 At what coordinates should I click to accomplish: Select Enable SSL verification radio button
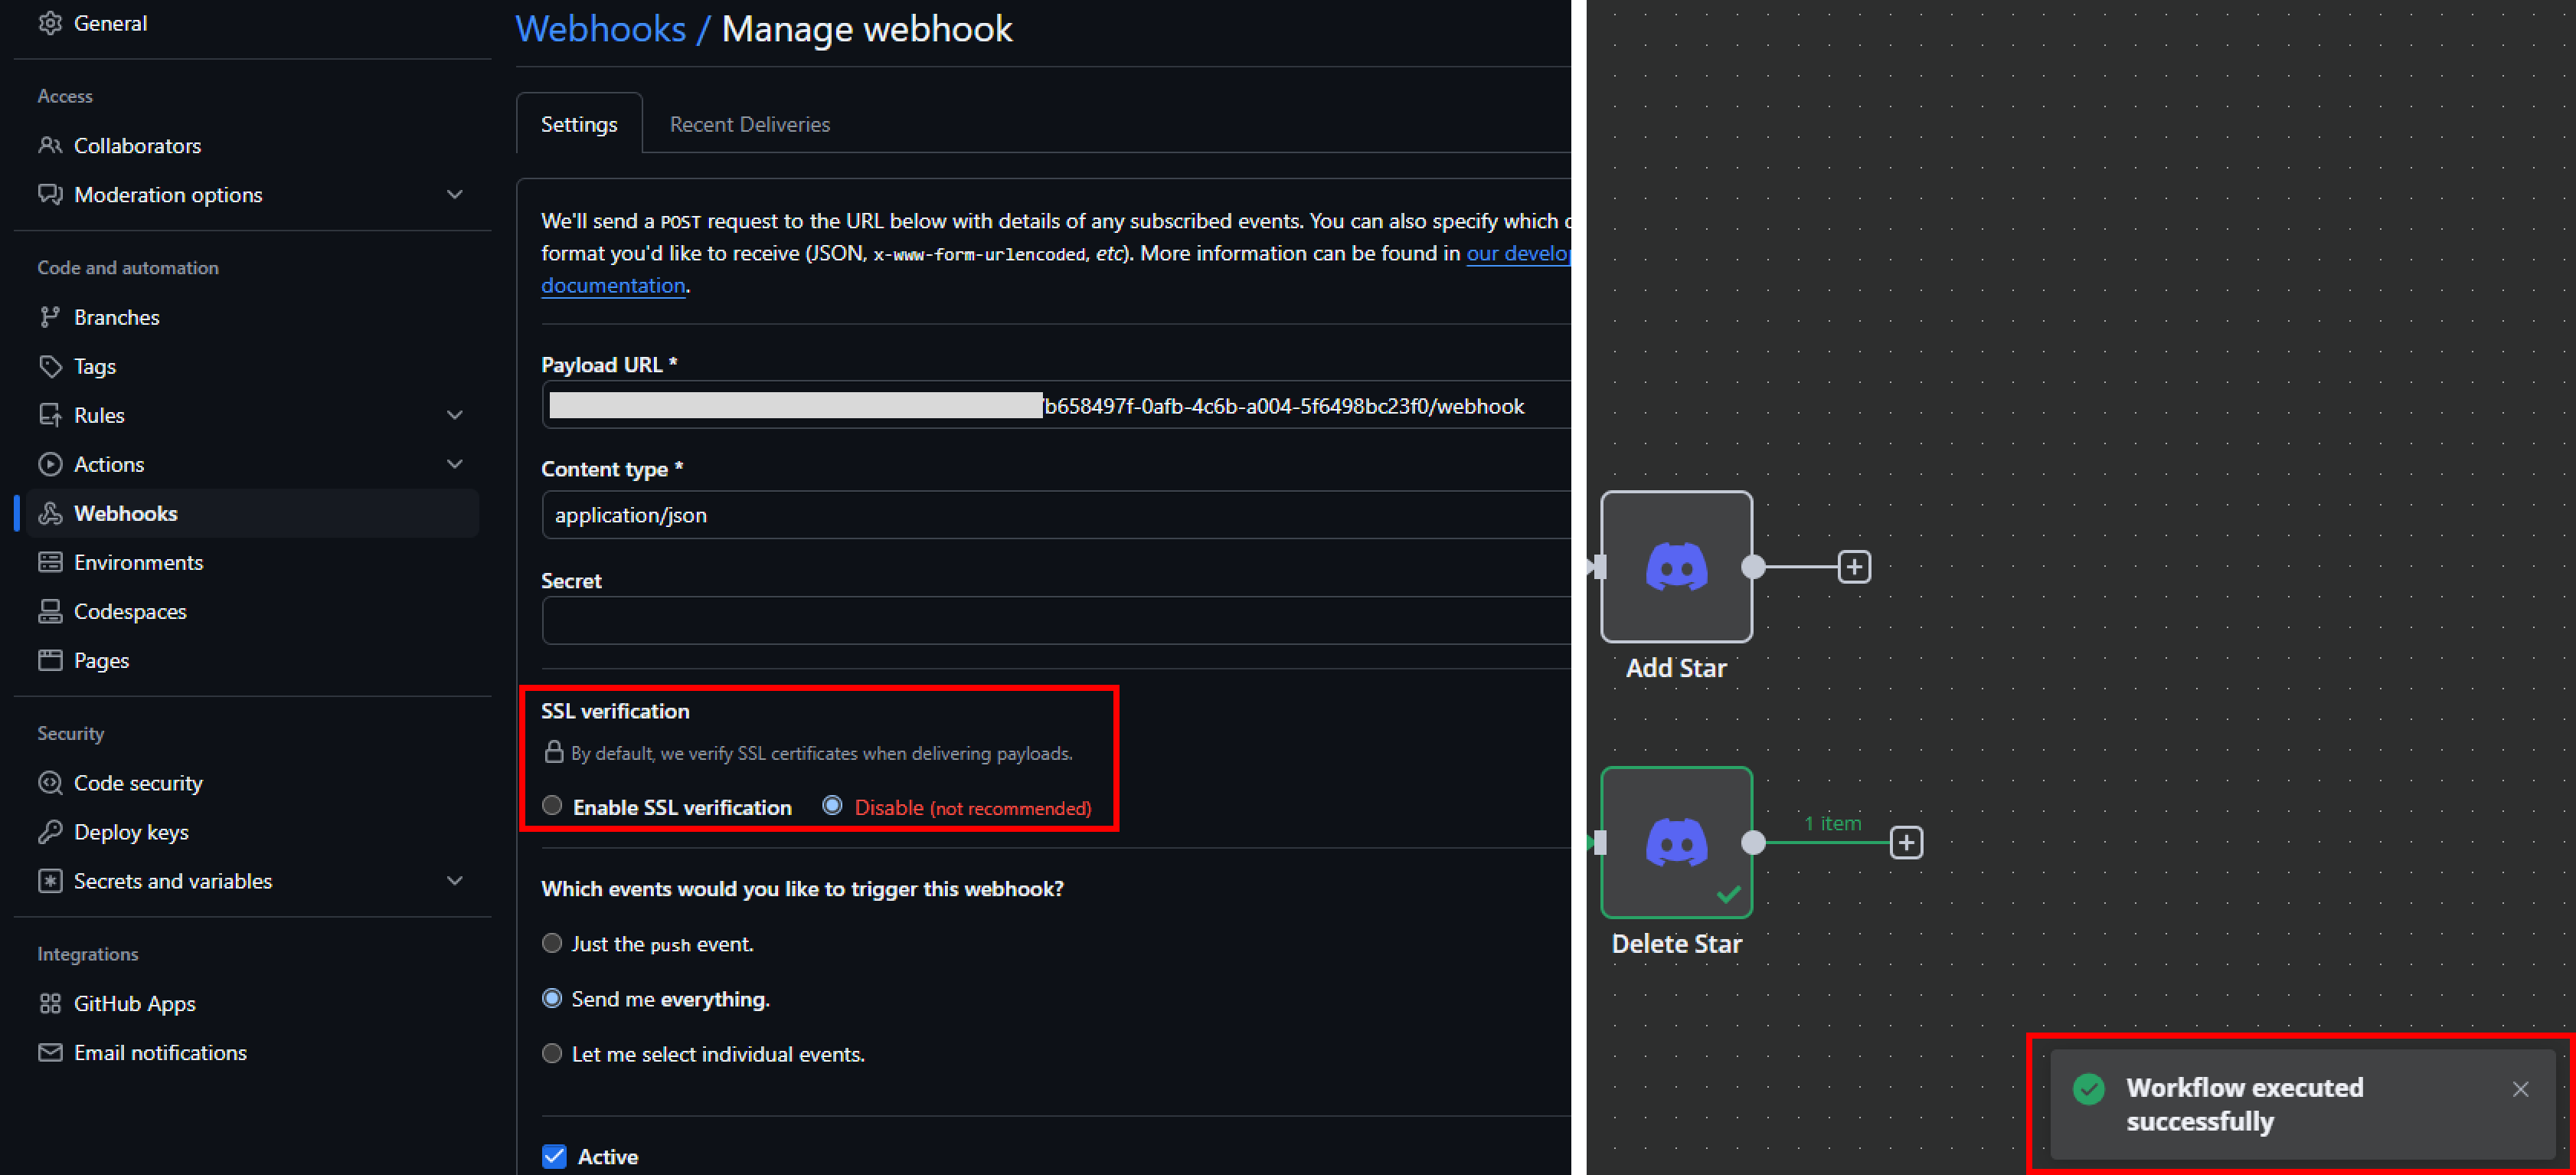[x=552, y=806]
